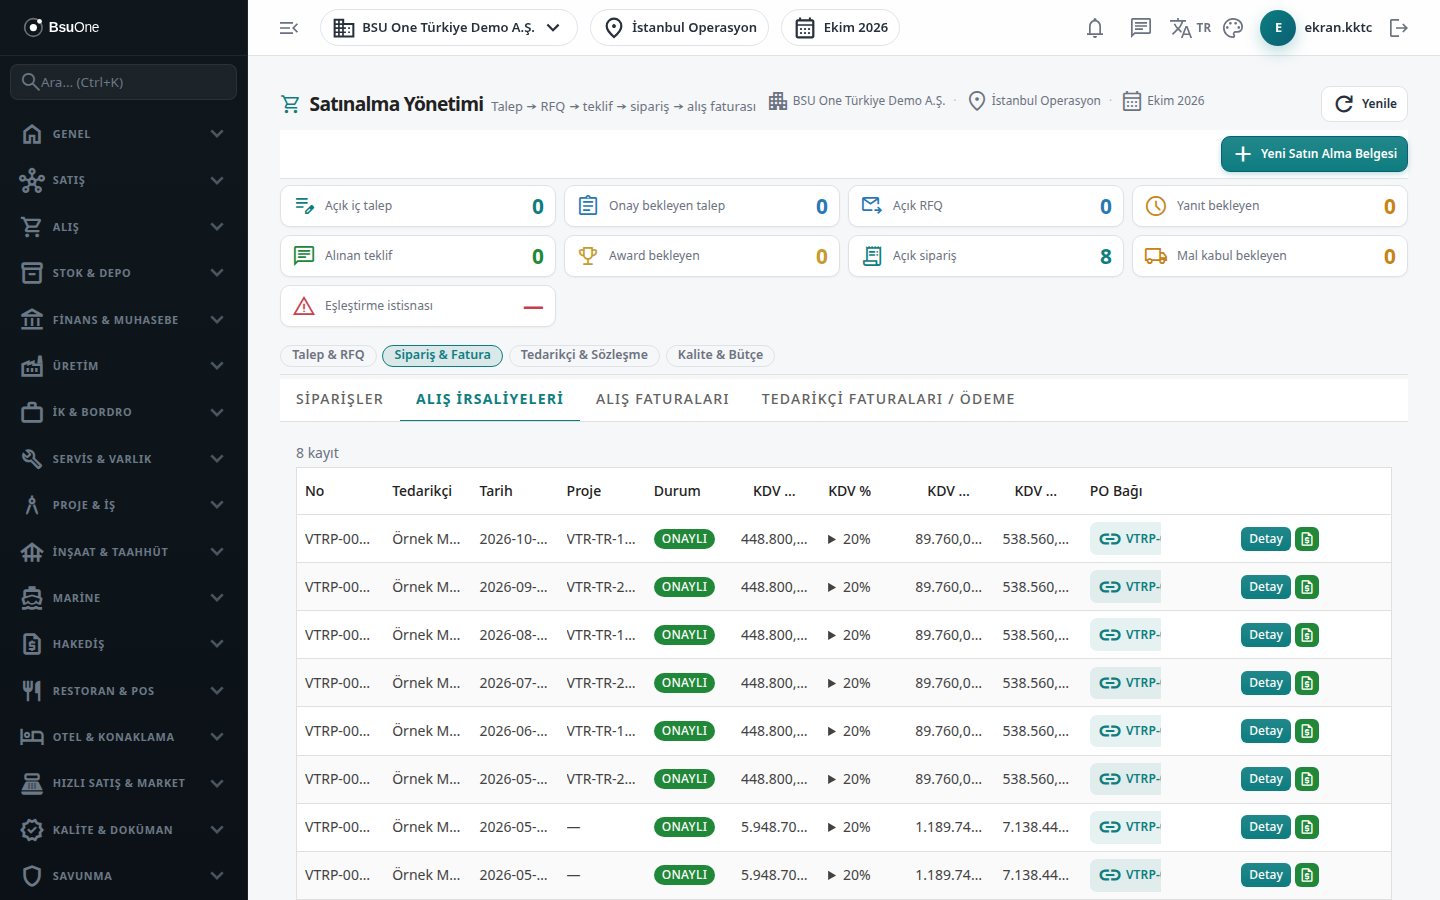Open TEDARİKÇİ FATURALARI / ÖDEME tab
Screen dimensions: 1440x900
click(x=888, y=399)
